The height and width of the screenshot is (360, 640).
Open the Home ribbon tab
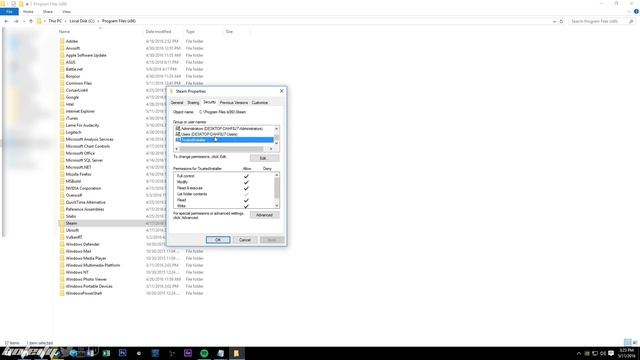[28, 12]
